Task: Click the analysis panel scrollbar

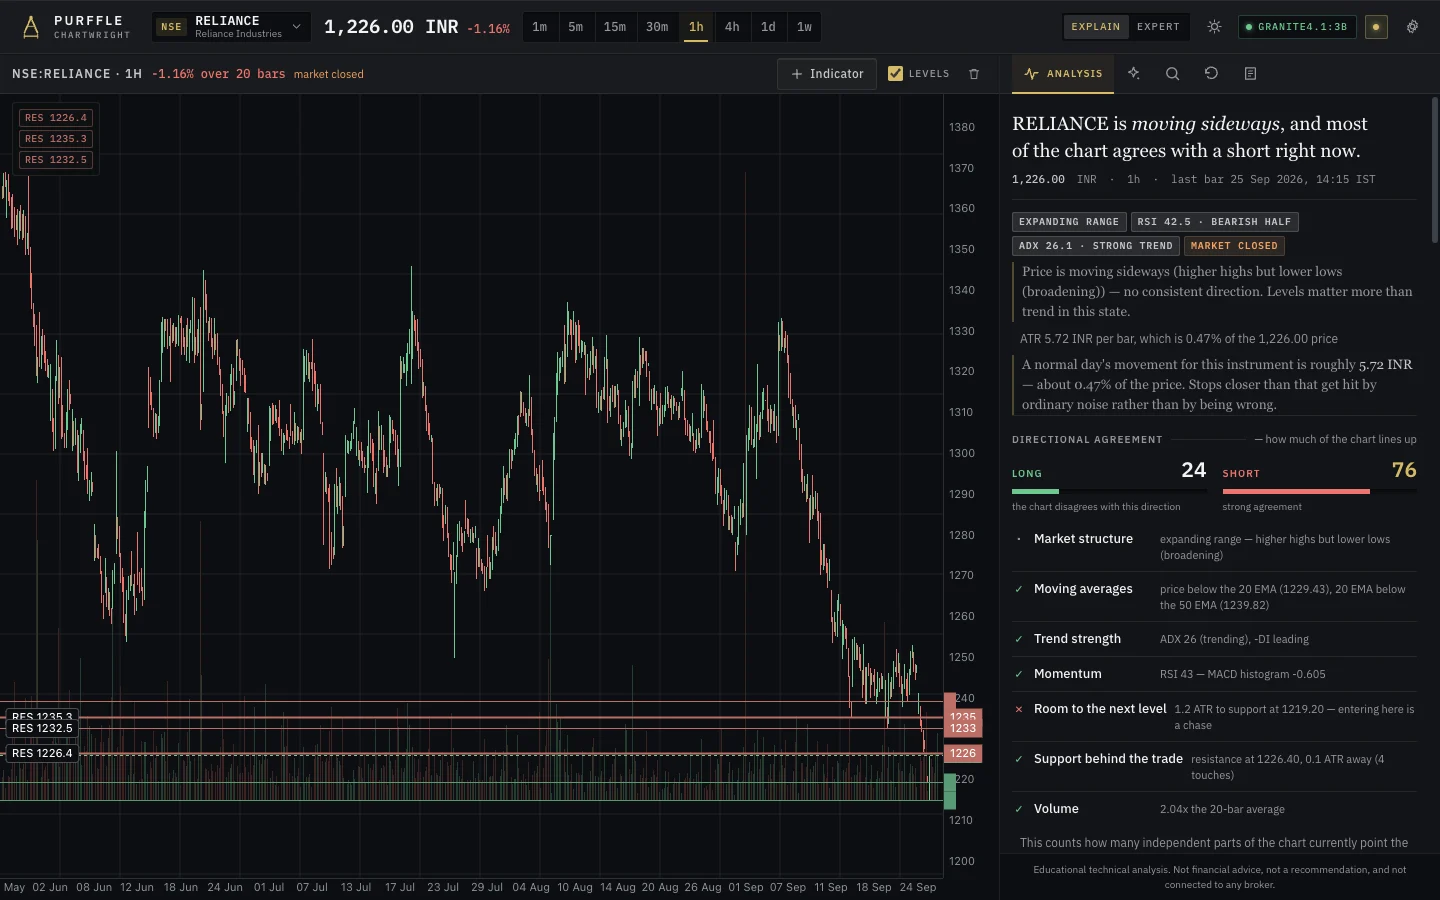Action: tap(1435, 170)
